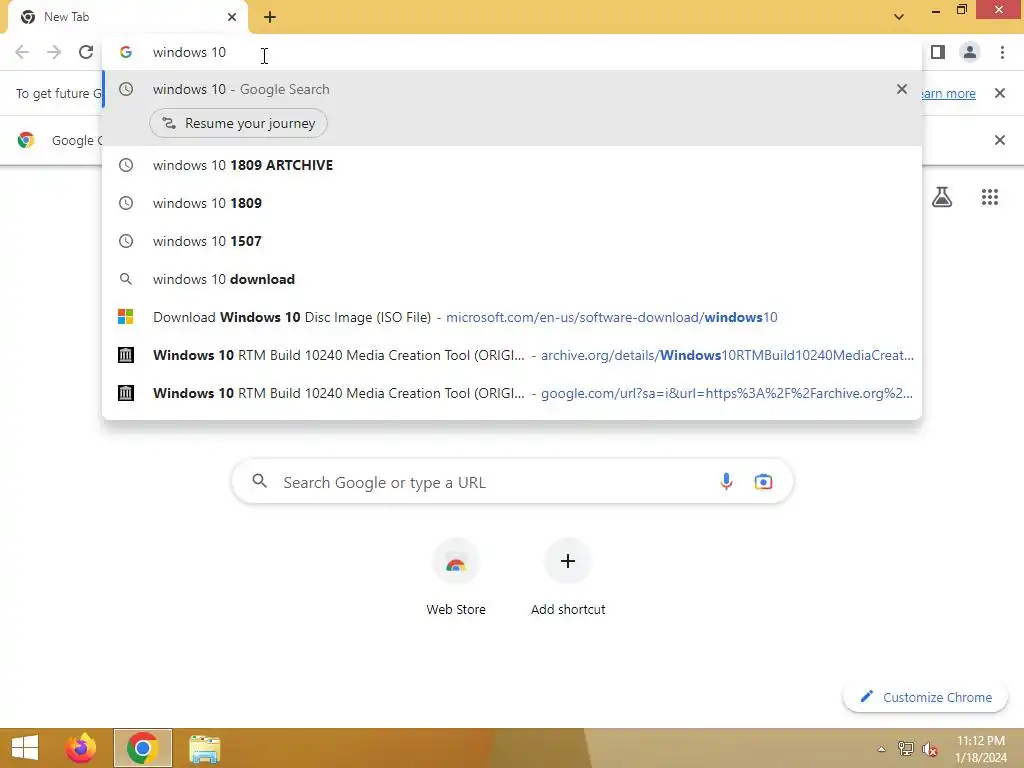The width and height of the screenshot is (1024, 768).
Task: Open archive.org Windows 10 RTM Build suggestion
Action: [512, 355]
